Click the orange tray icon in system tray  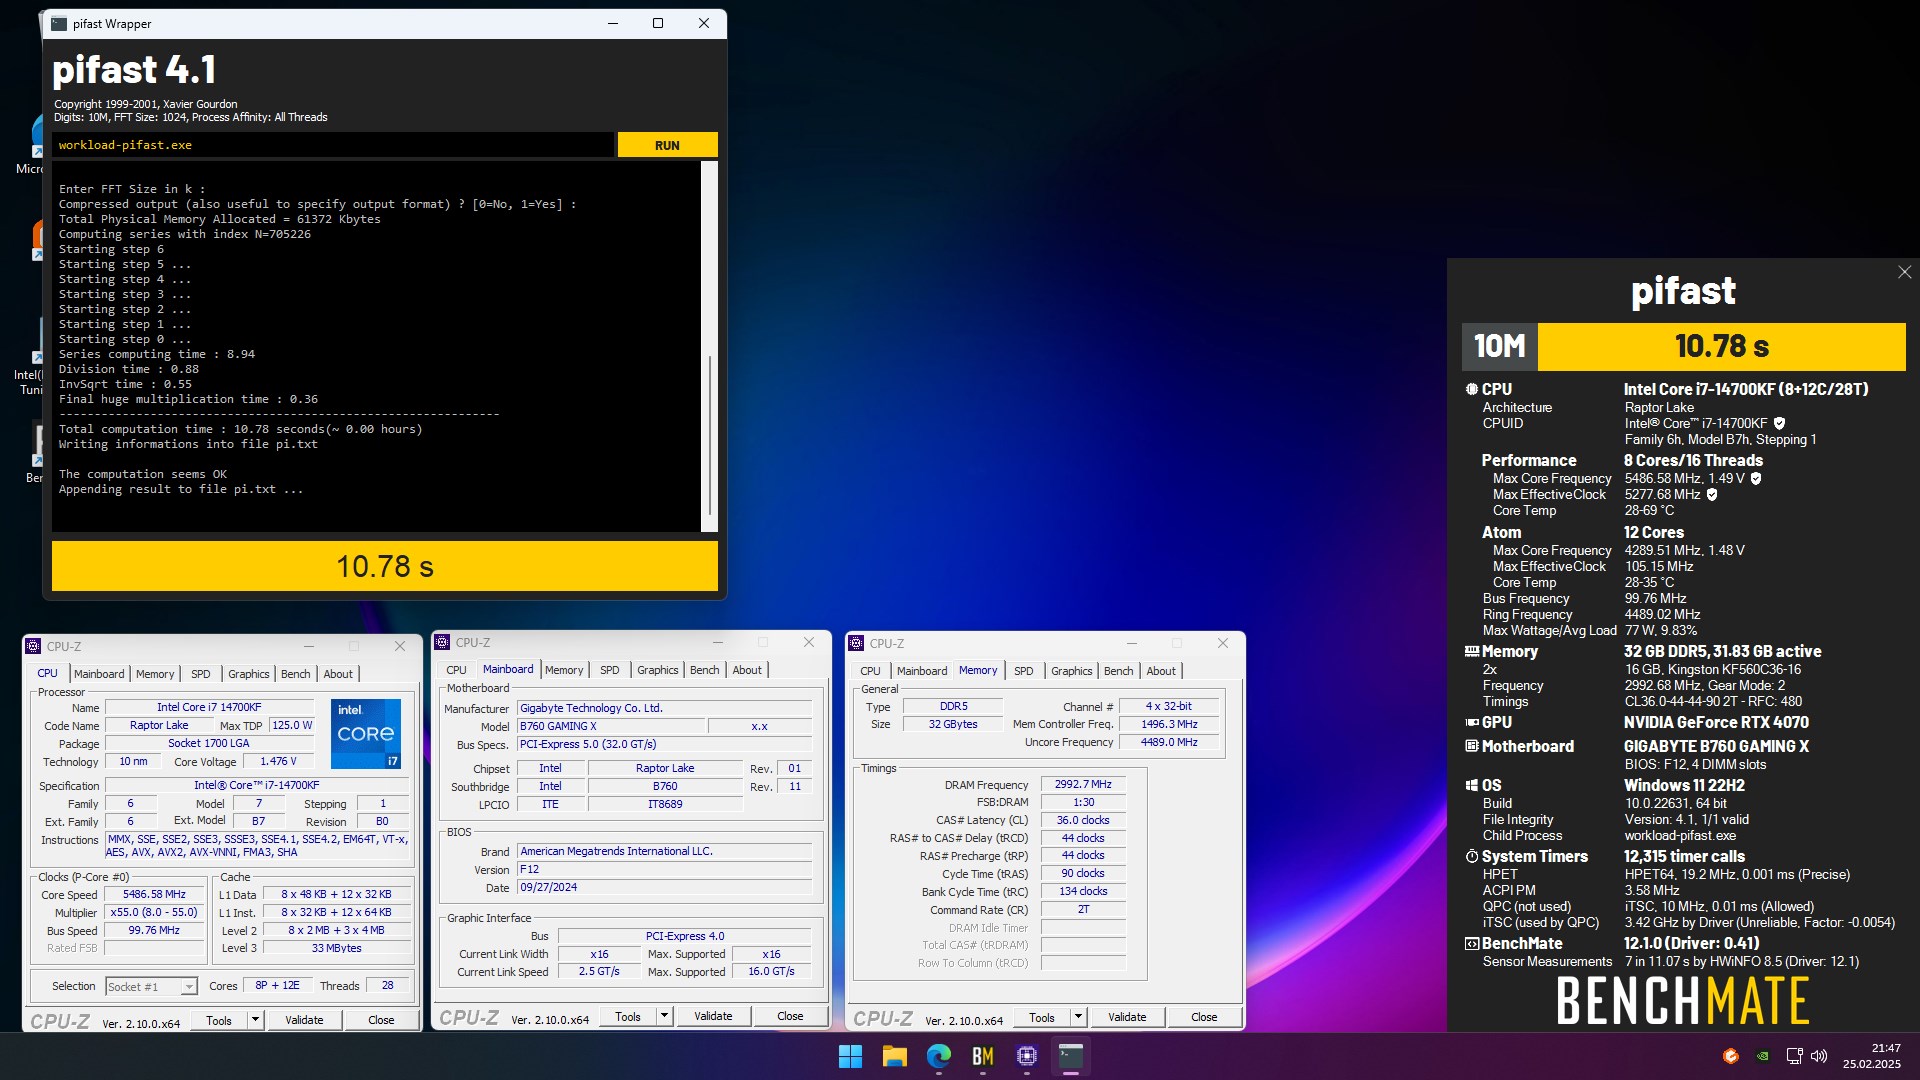pos(1731,1056)
